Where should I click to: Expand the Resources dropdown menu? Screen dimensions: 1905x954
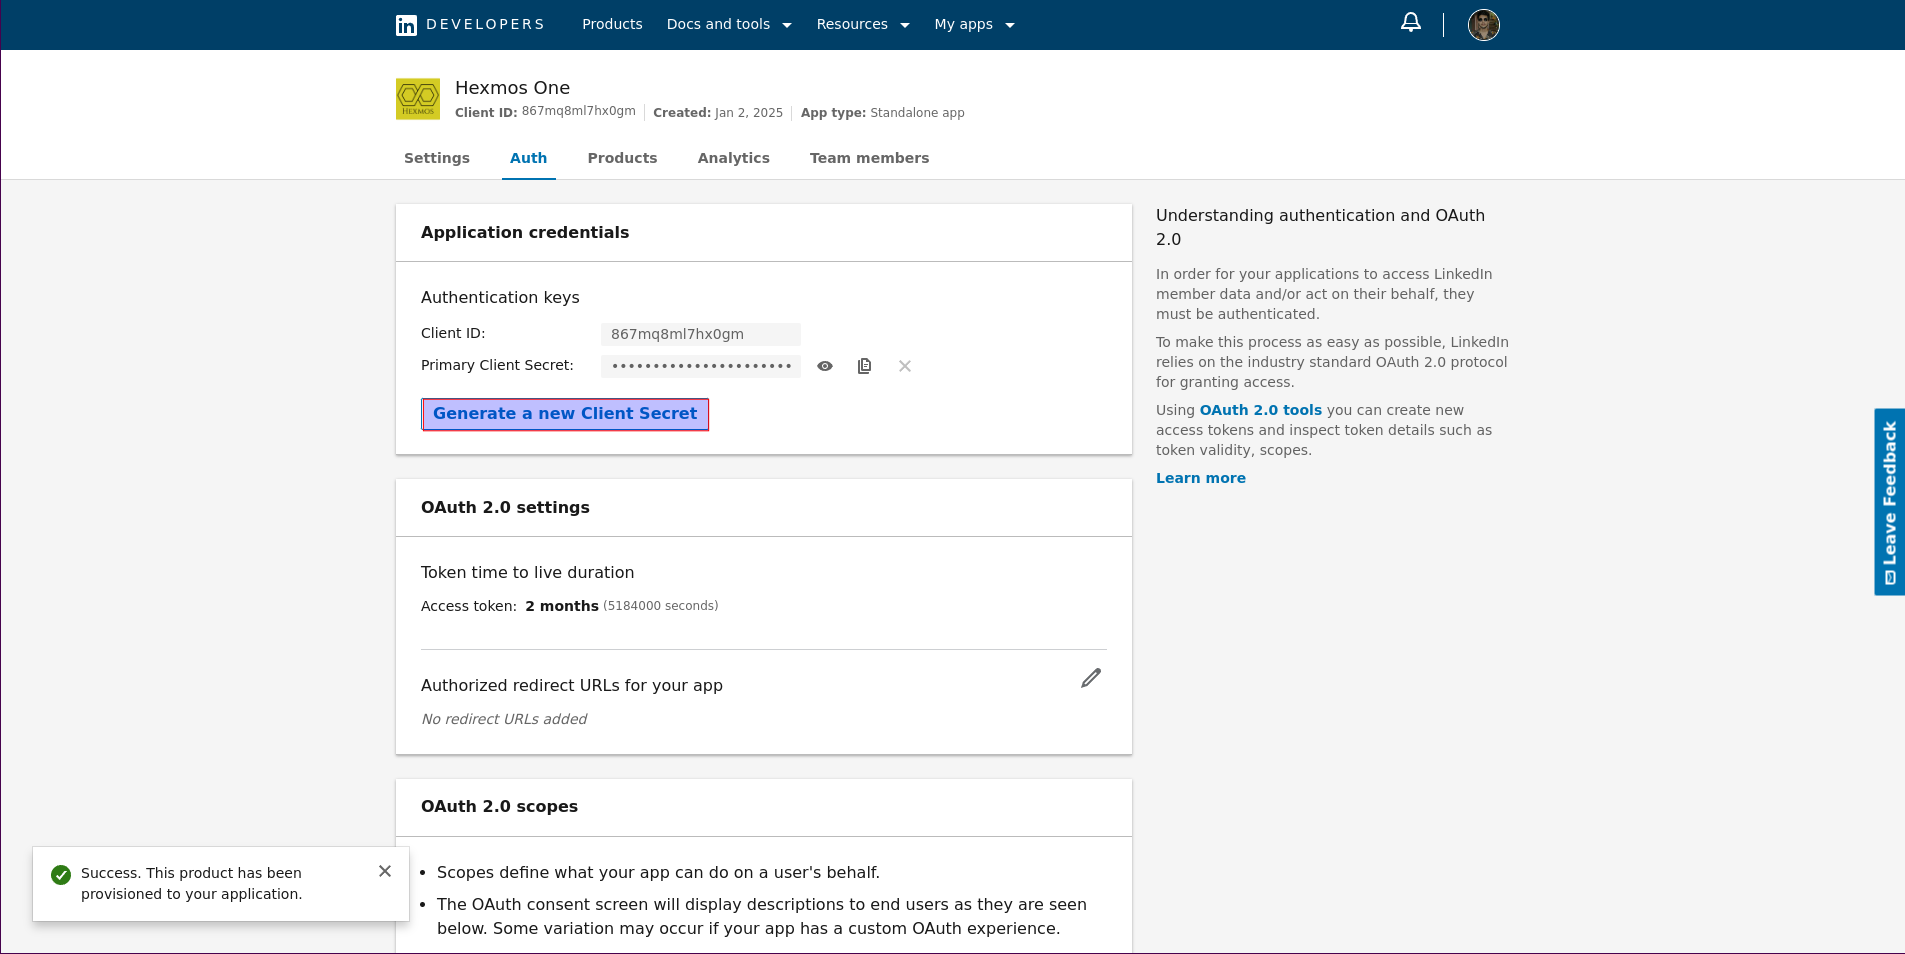pos(863,25)
